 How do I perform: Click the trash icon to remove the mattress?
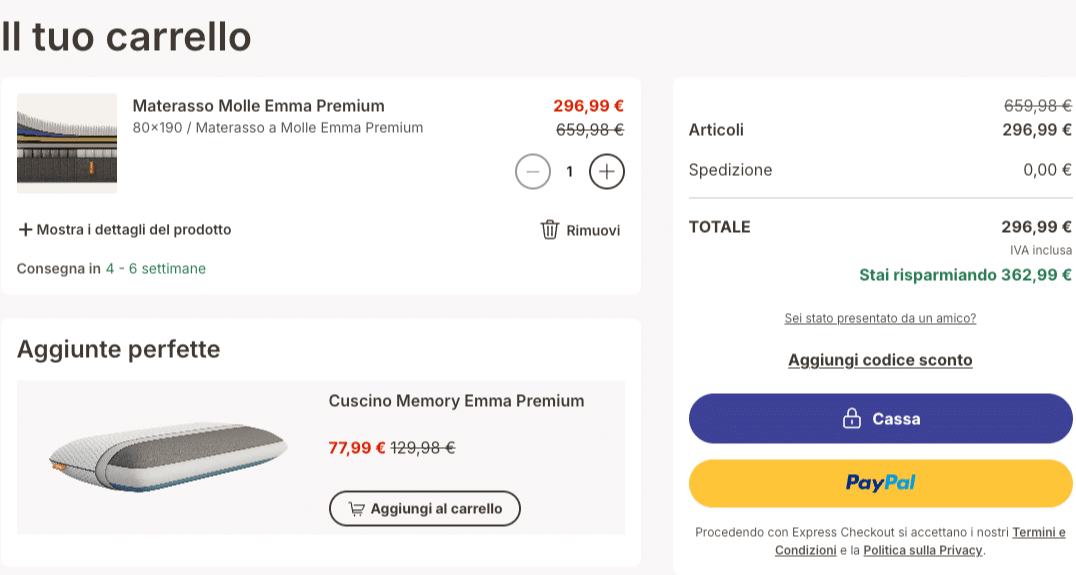point(550,230)
